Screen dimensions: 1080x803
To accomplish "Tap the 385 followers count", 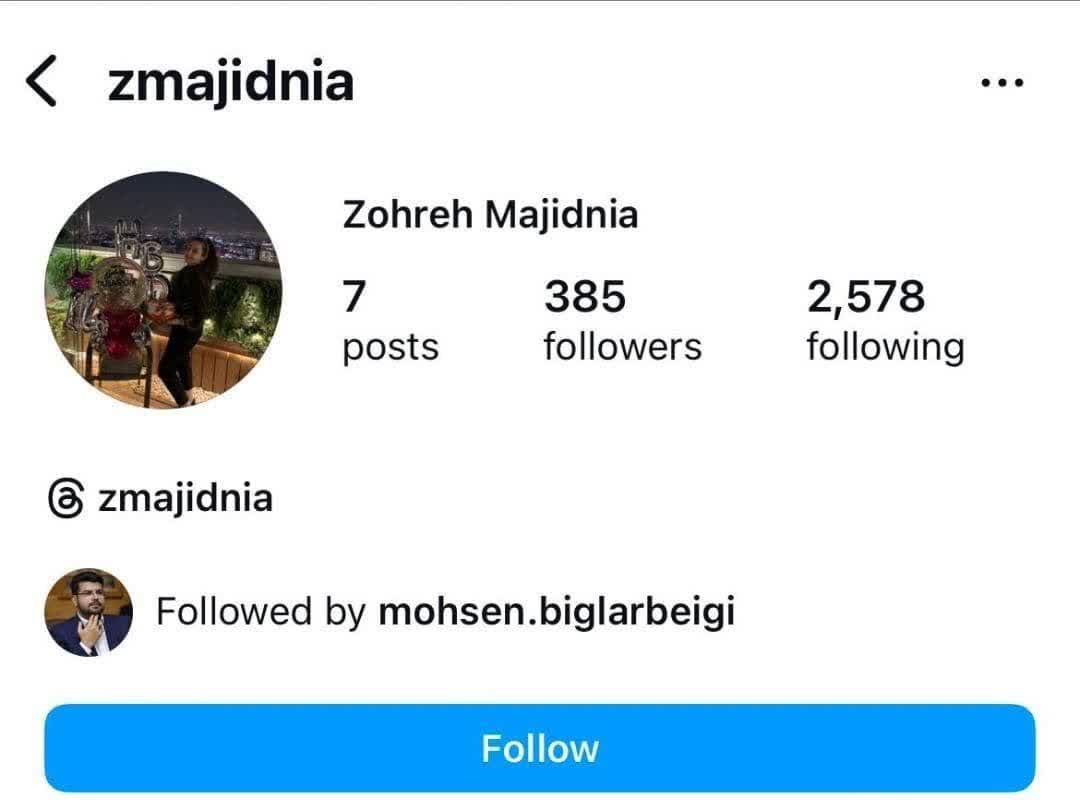I will pos(585,297).
